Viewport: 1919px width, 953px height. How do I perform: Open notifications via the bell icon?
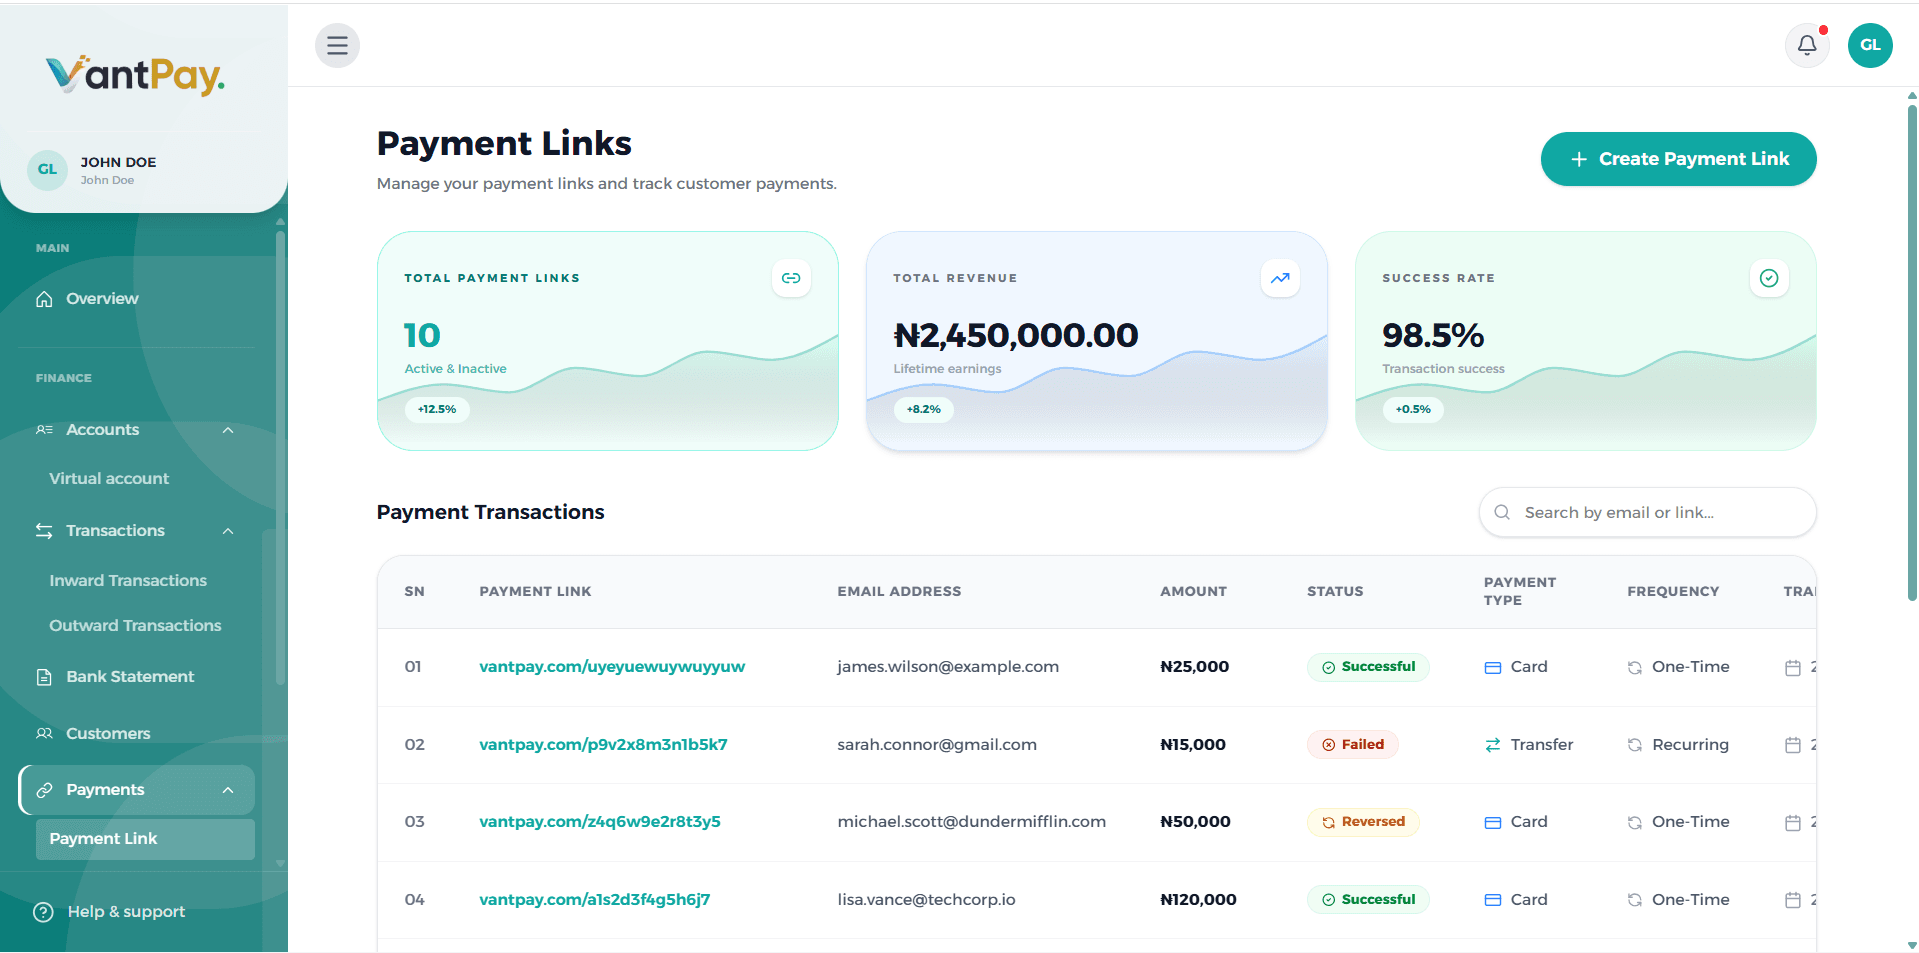pos(1806,45)
